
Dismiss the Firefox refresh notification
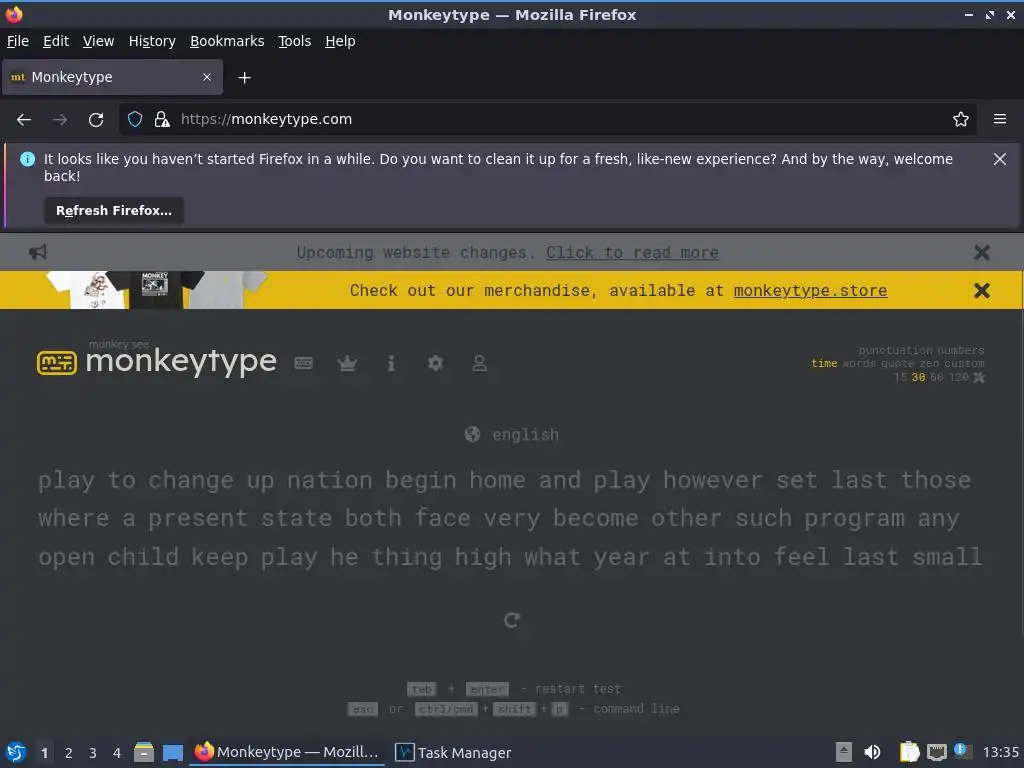[x=1000, y=159]
